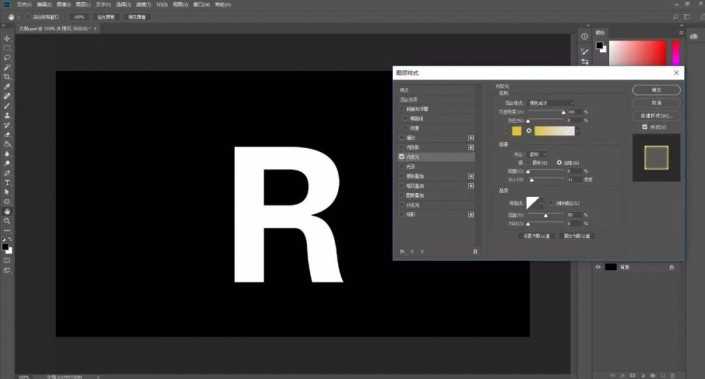Select the Hand tool
Screen dimensions: 705x379
7,211
